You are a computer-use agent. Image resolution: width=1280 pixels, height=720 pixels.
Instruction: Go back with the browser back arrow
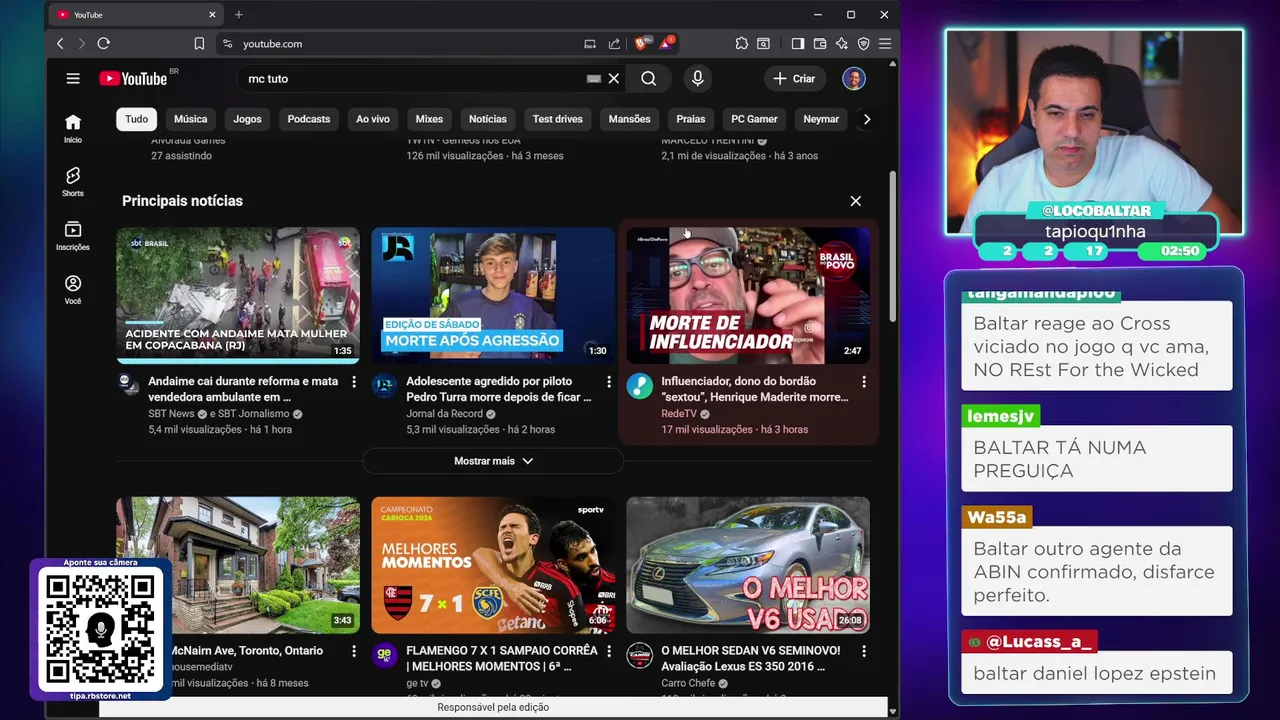60,43
